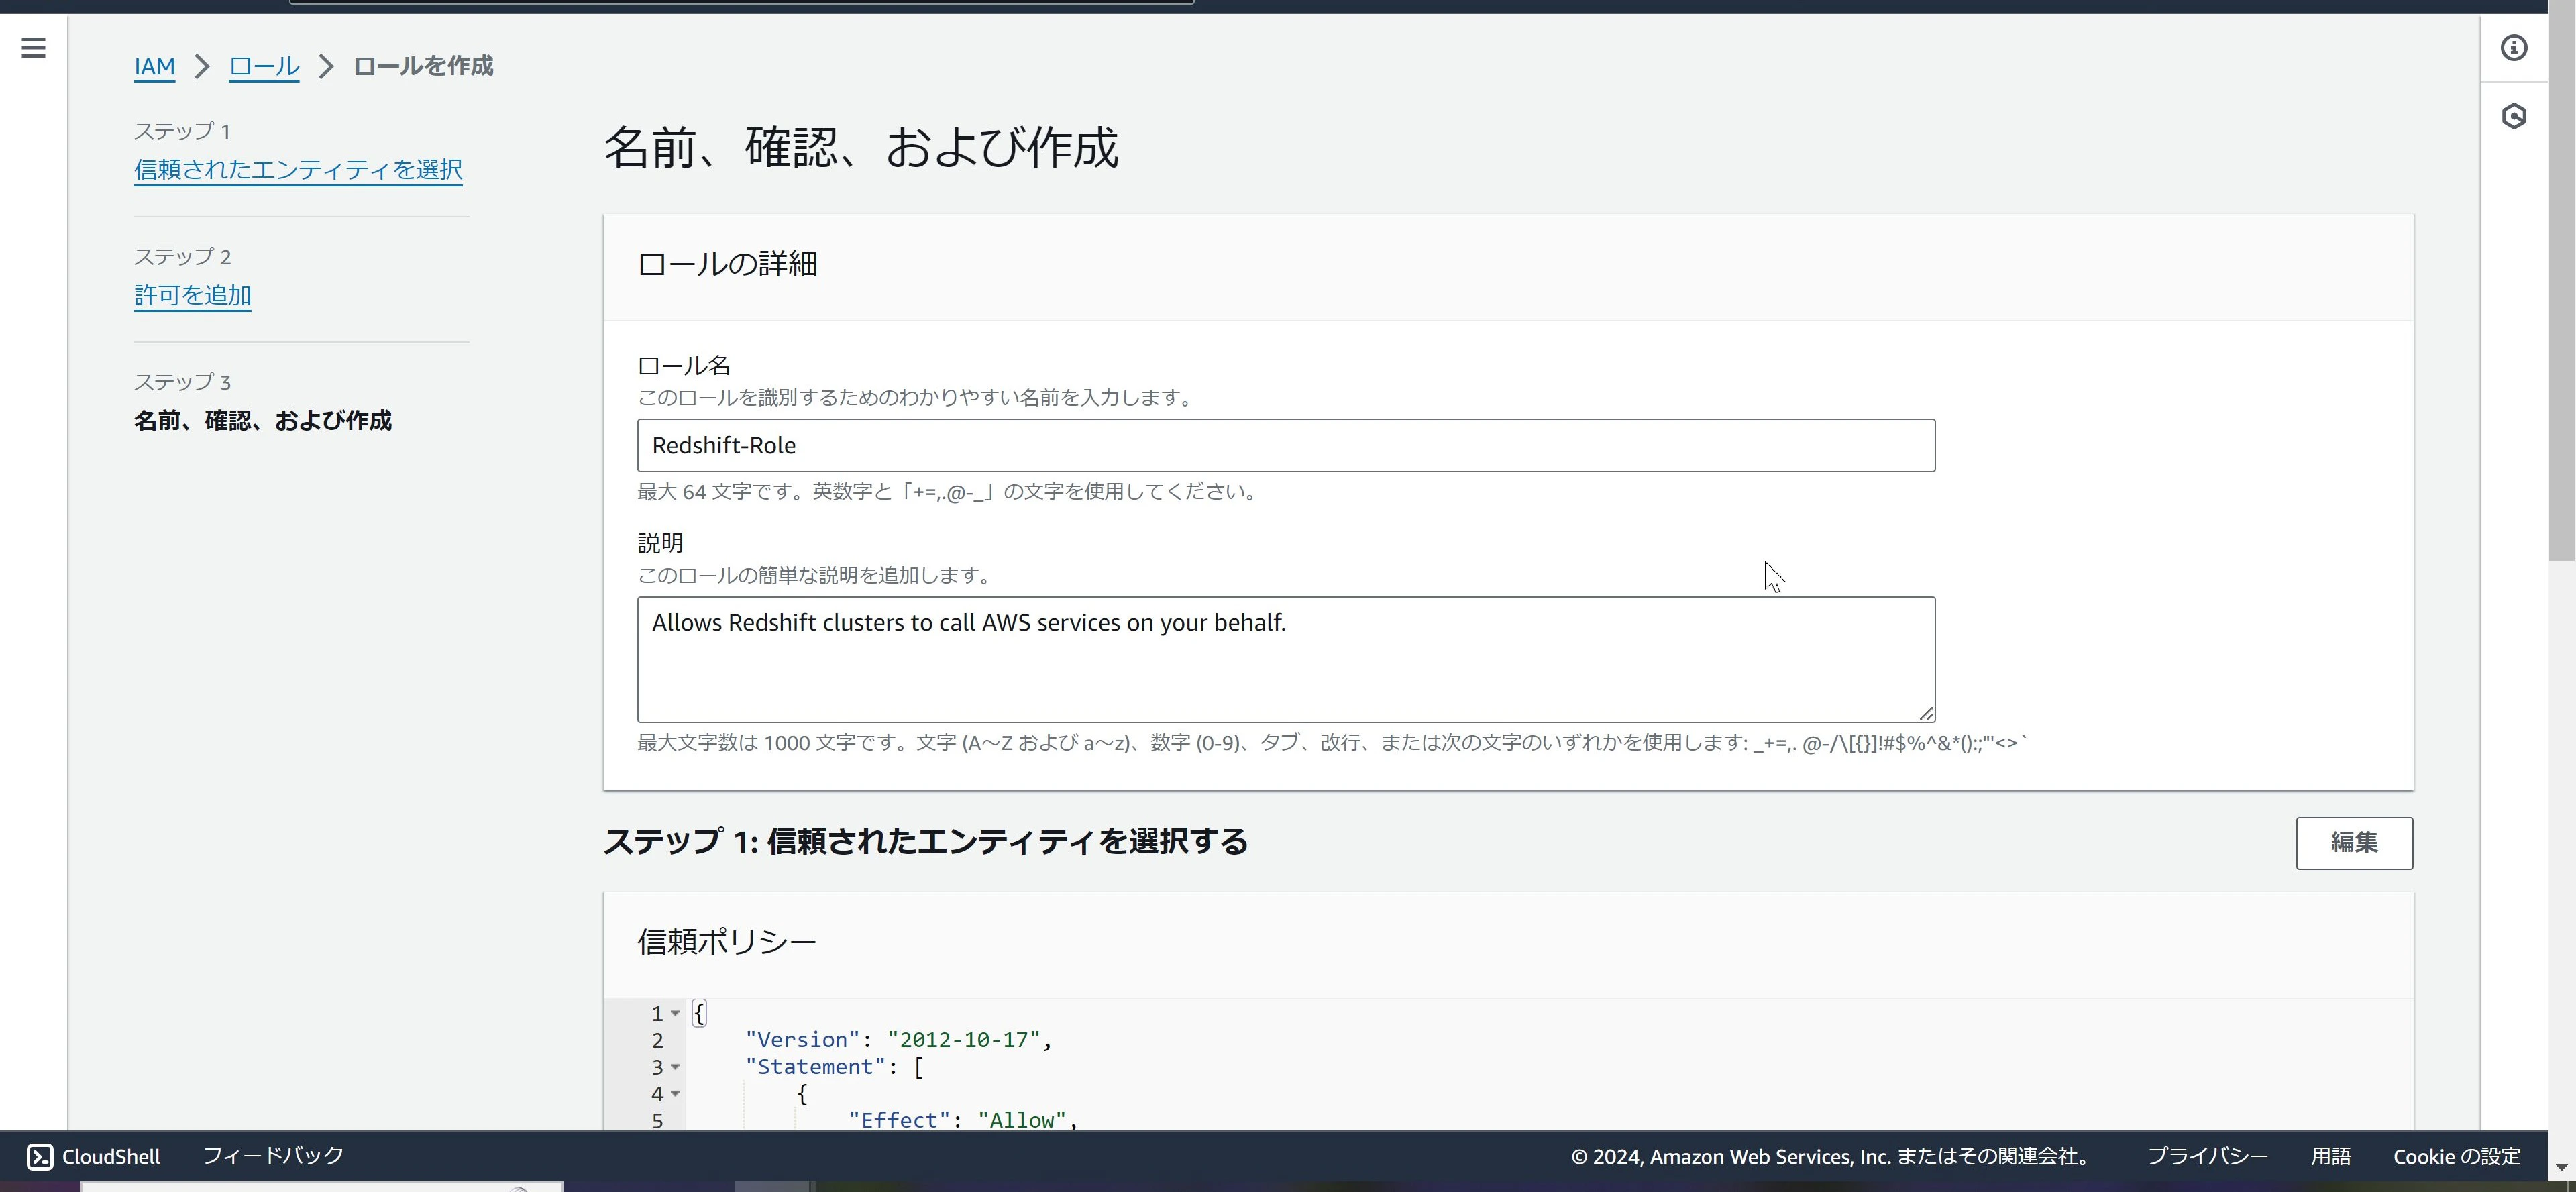Collapse code fold arrow on line 1
This screenshot has height=1192, width=2576.
tap(675, 1013)
